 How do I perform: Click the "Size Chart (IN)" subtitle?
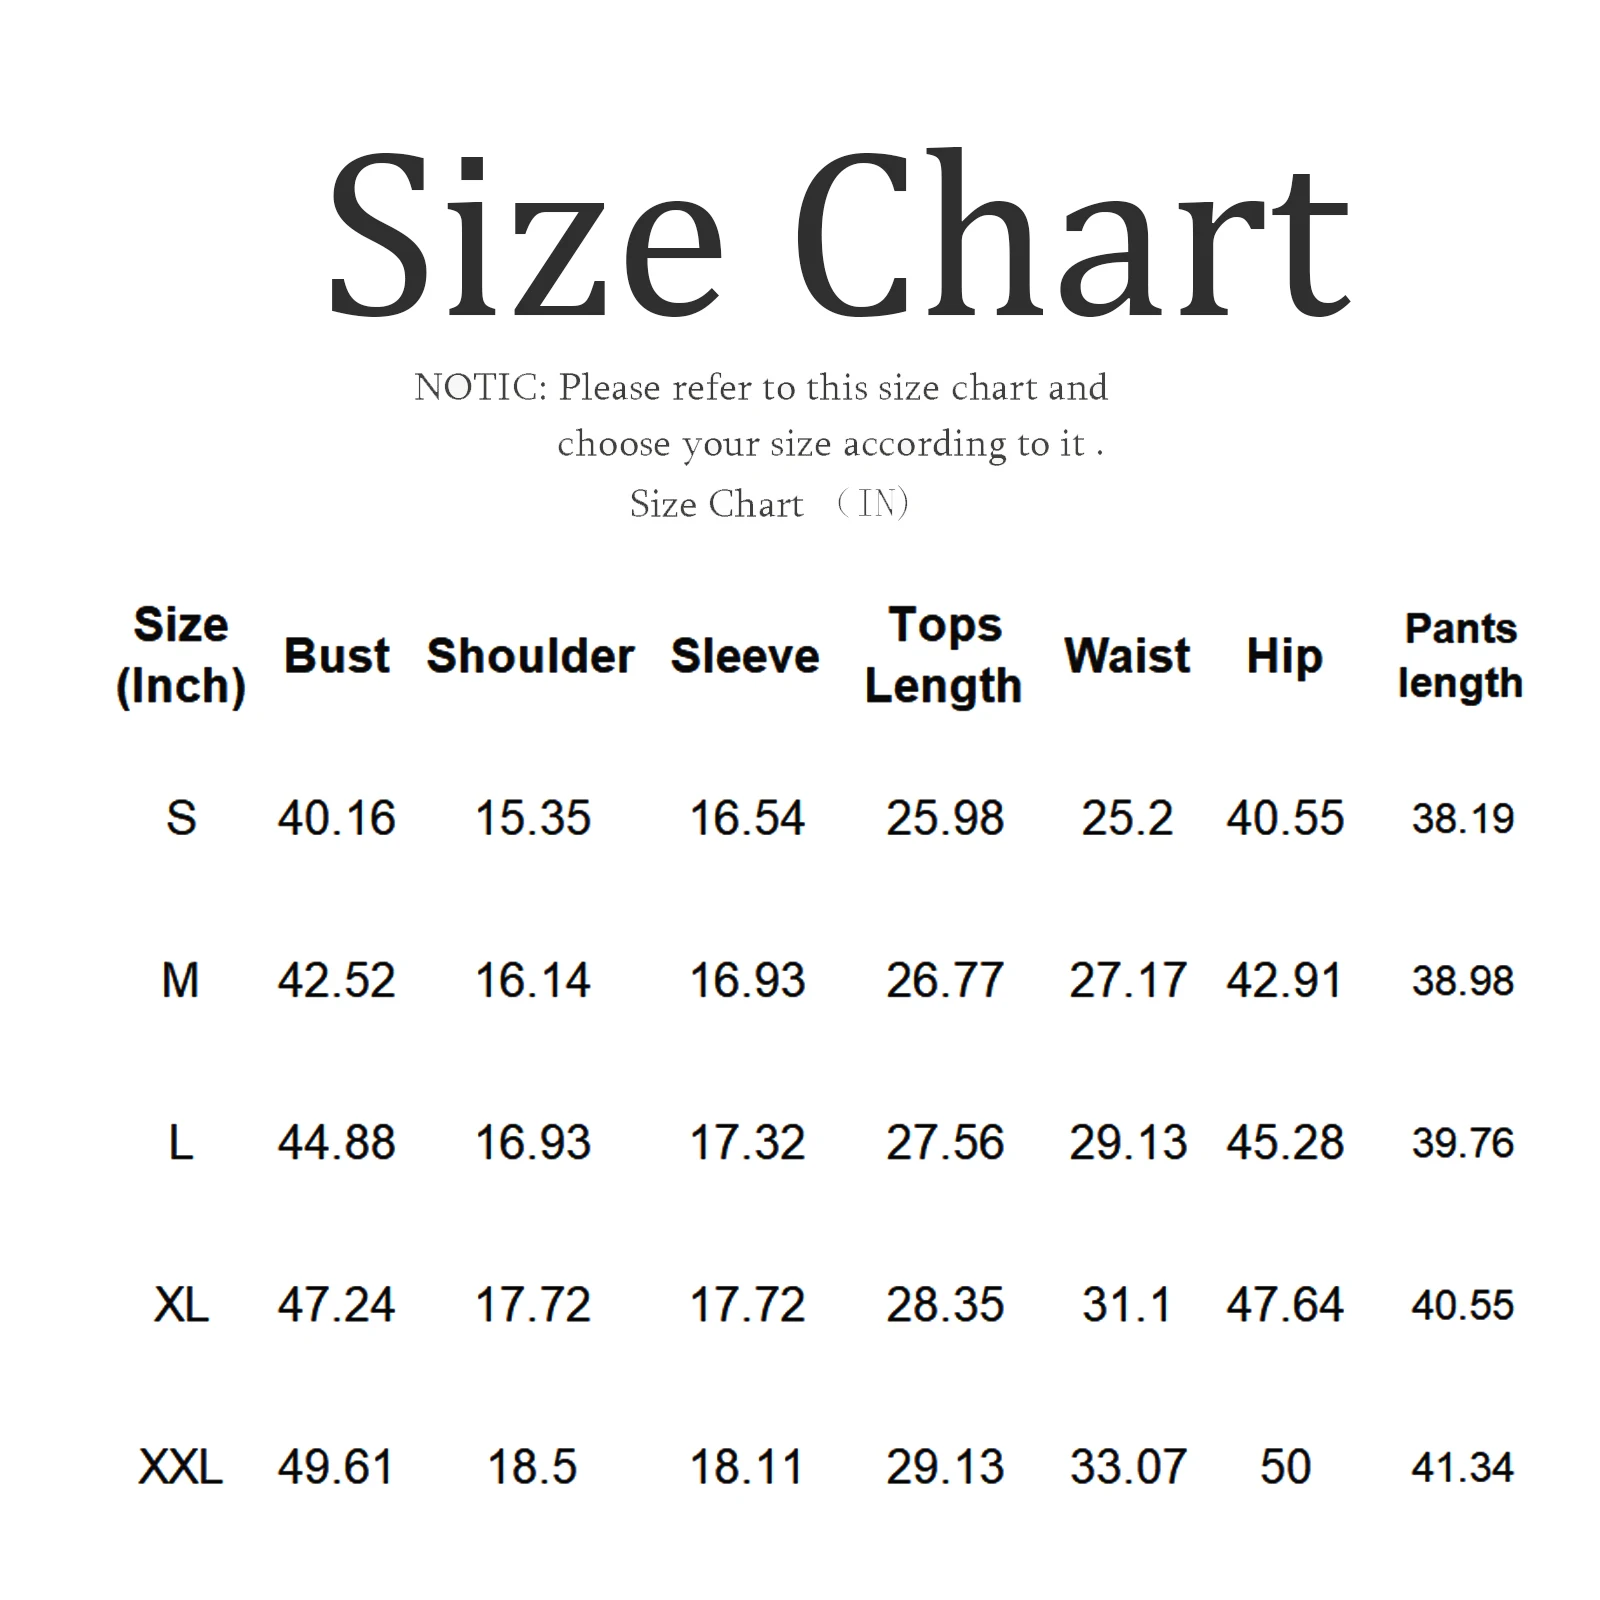(x=768, y=504)
